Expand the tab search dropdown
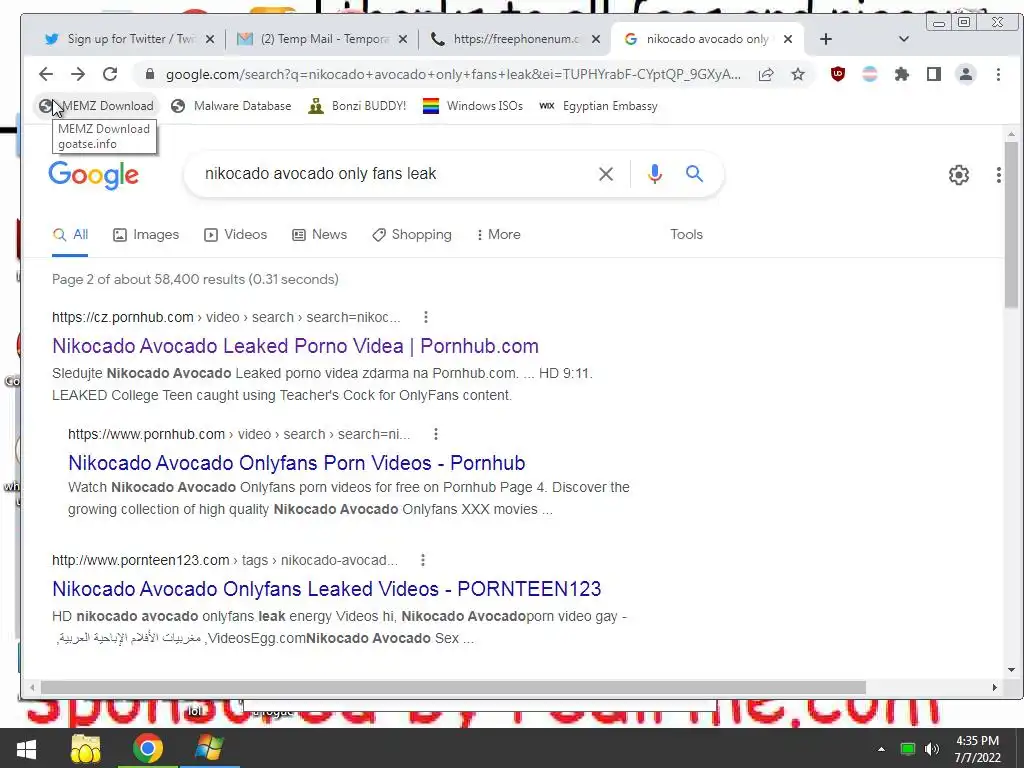1024x768 pixels. click(x=904, y=39)
